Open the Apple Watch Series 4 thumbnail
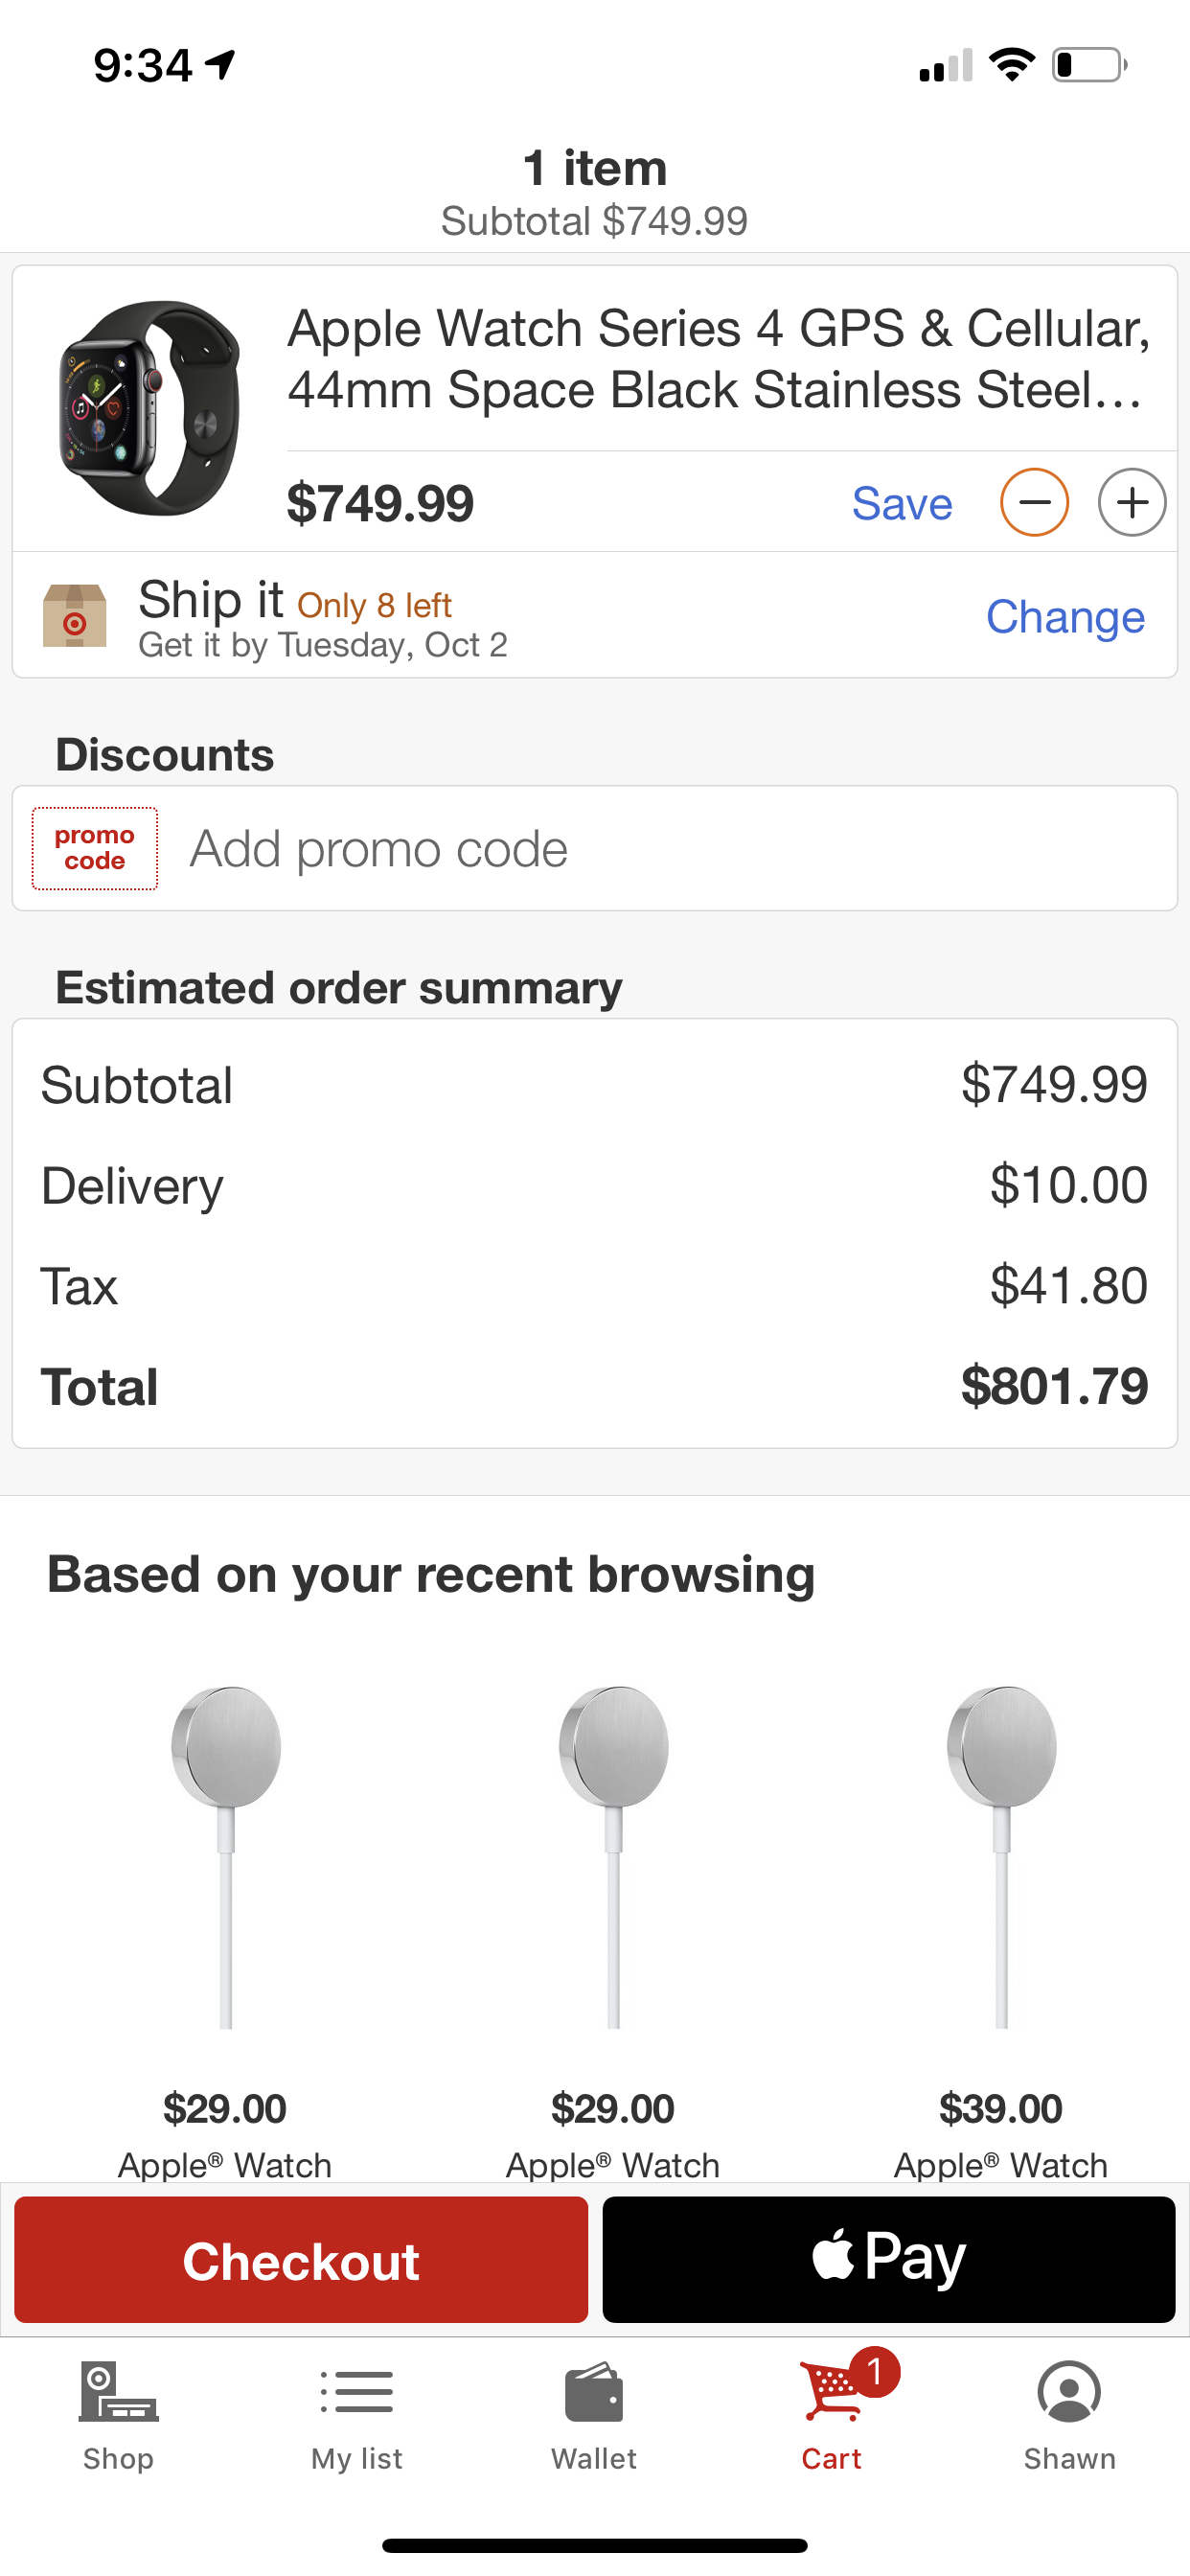 [x=150, y=408]
